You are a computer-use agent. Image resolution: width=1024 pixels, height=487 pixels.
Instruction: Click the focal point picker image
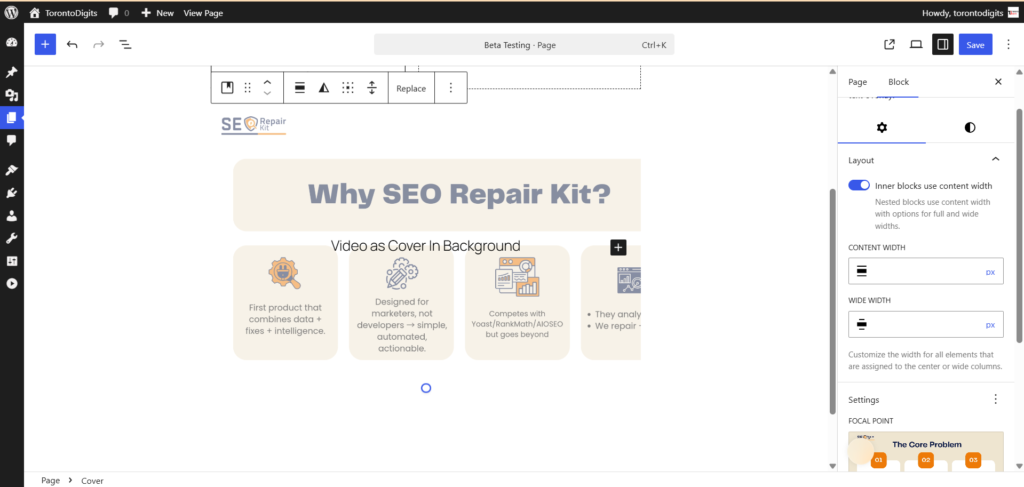point(925,451)
